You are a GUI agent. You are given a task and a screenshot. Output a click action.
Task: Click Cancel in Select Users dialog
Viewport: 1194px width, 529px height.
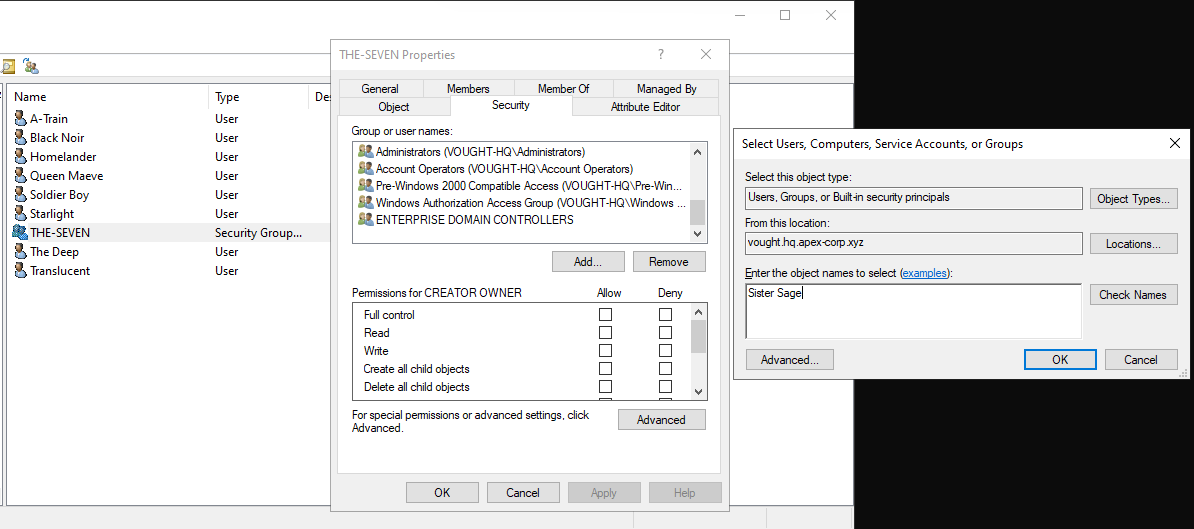pyautogui.click(x=1141, y=359)
